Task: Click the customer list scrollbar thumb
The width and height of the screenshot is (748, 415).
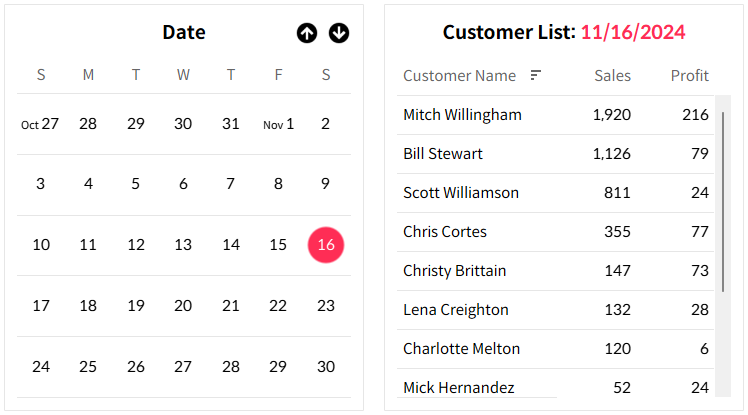Action: [x=723, y=202]
